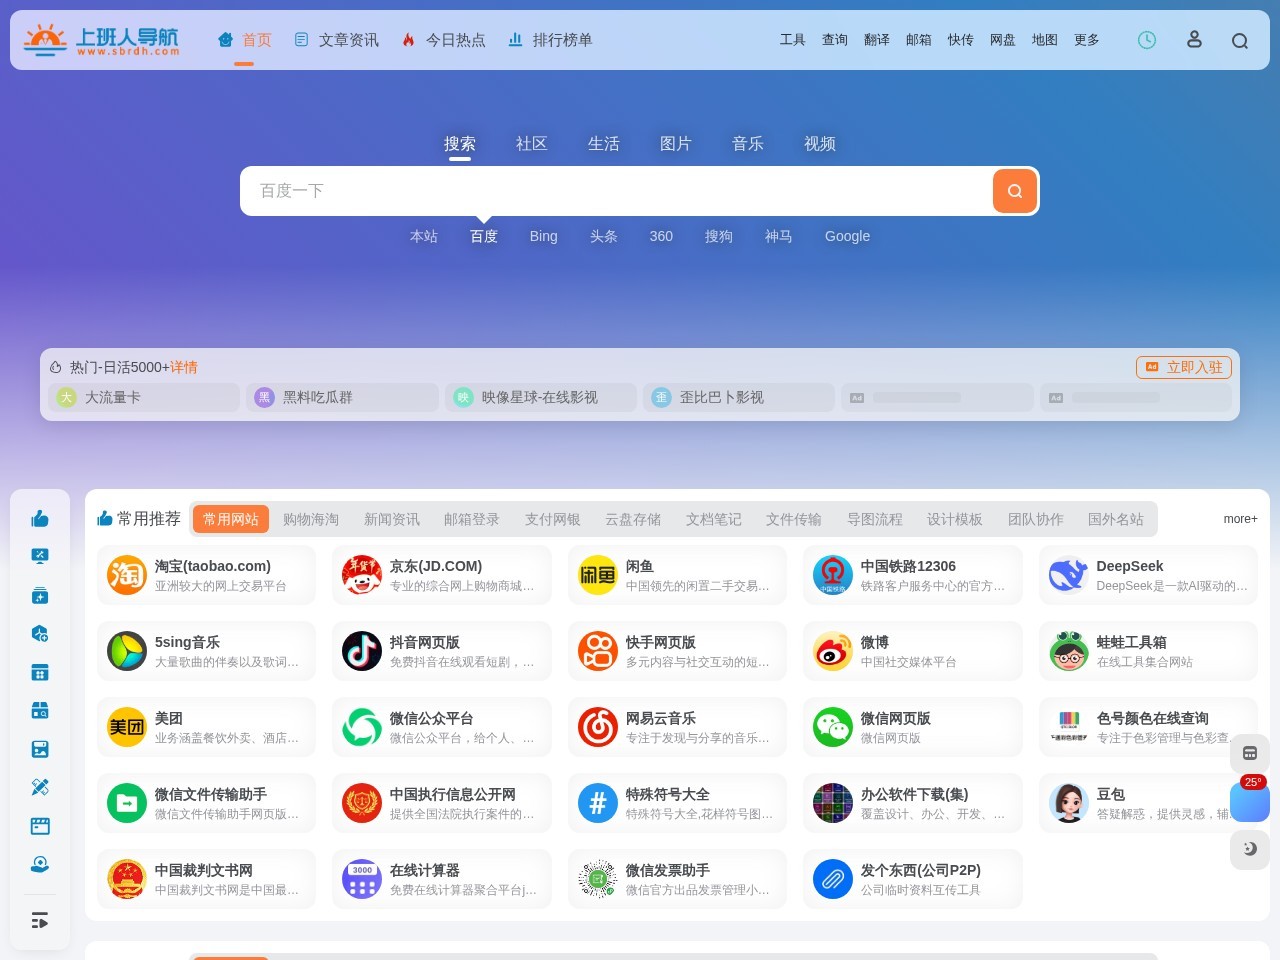Open the 特殊符号大全 hash icon

[x=598, y=803]
